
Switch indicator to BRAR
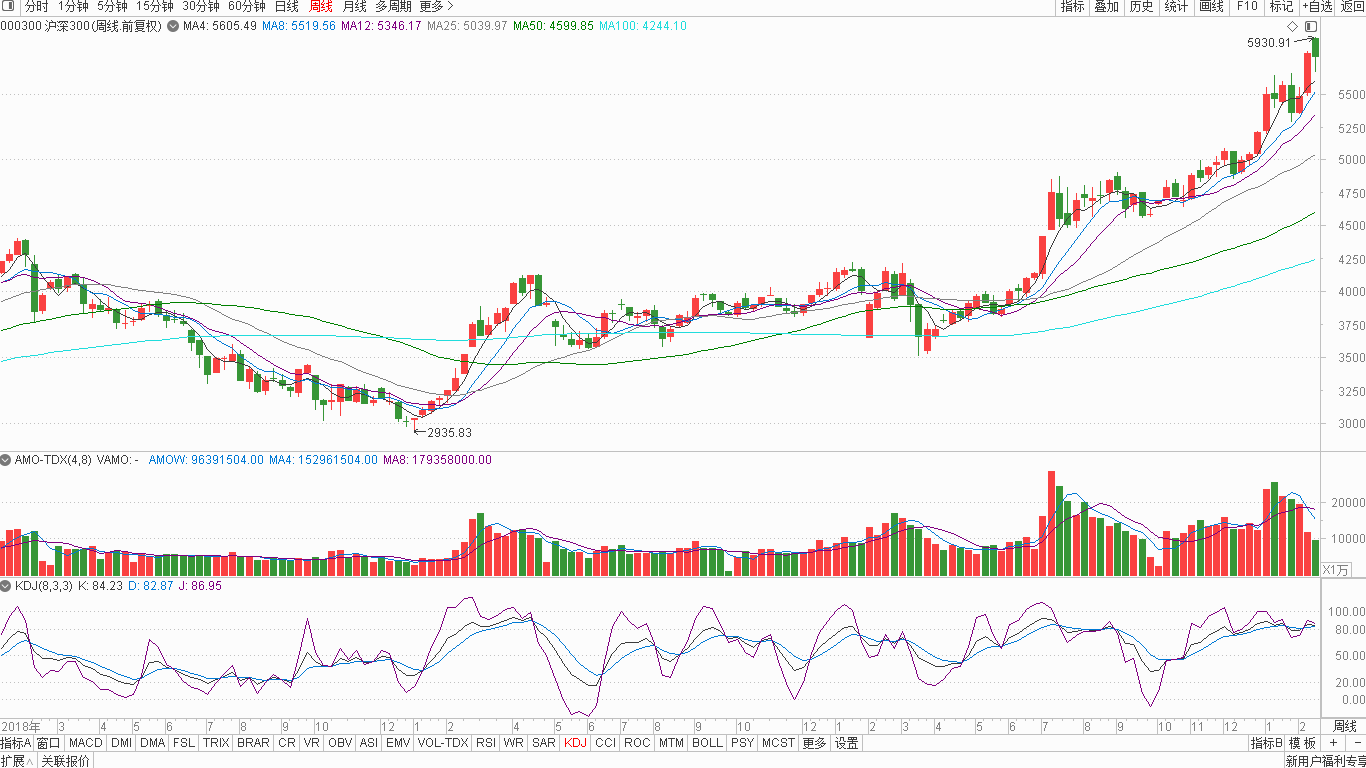(x=253, y=743)
